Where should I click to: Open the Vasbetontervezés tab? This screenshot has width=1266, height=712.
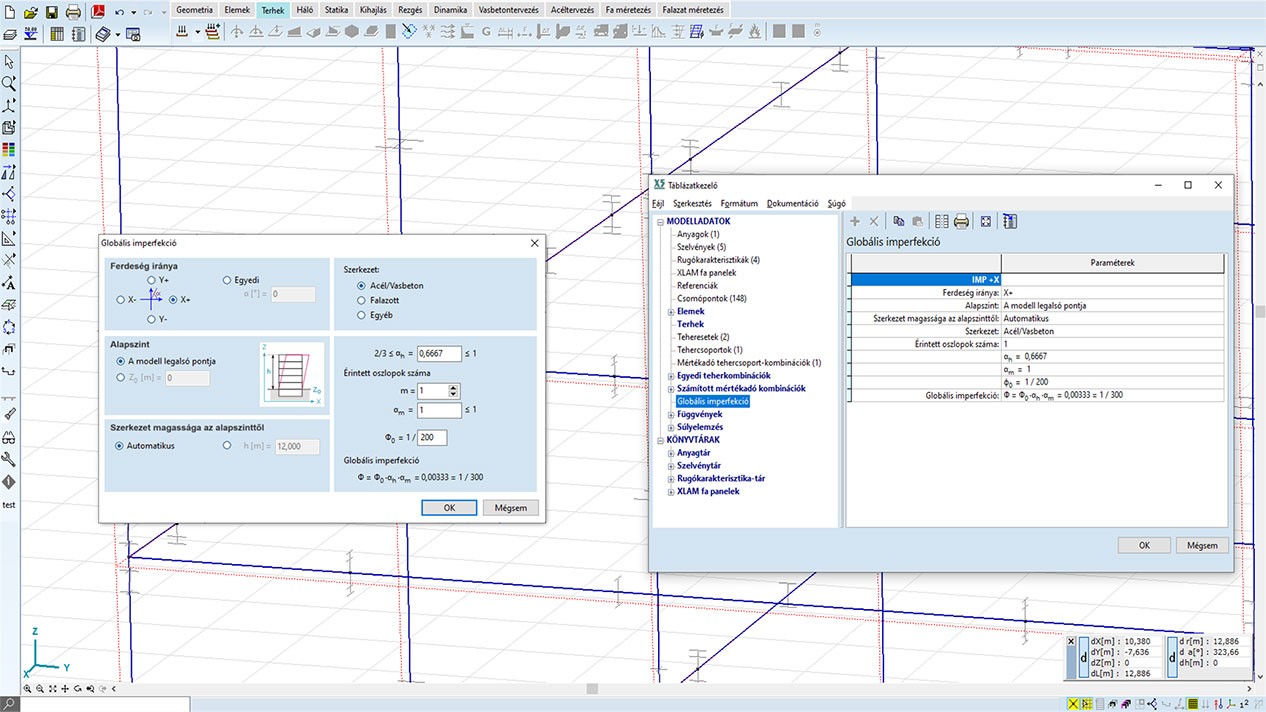509,10
